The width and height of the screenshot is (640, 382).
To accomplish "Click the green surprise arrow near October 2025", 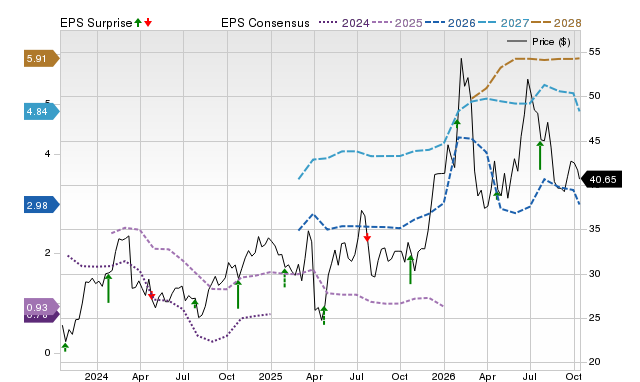I will [411, 270].
